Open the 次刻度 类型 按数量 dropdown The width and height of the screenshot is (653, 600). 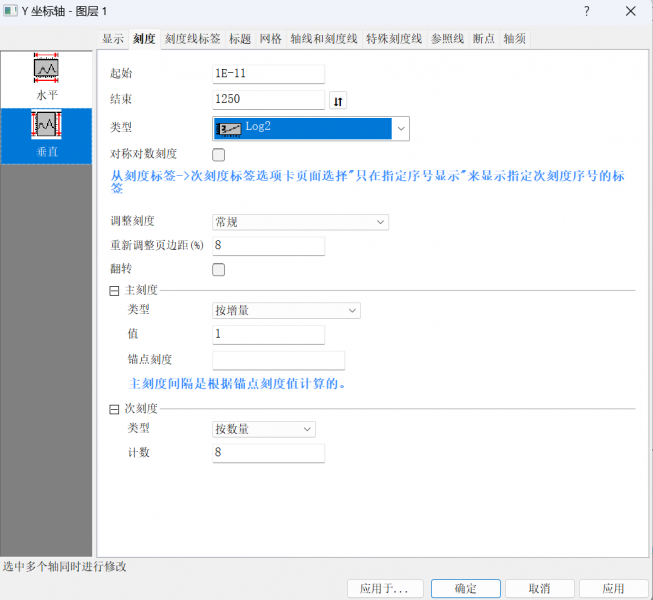click(x=264, y=429)
